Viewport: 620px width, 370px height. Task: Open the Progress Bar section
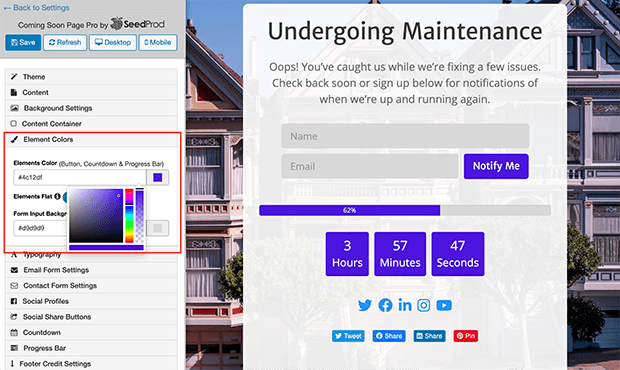[91, 348]
